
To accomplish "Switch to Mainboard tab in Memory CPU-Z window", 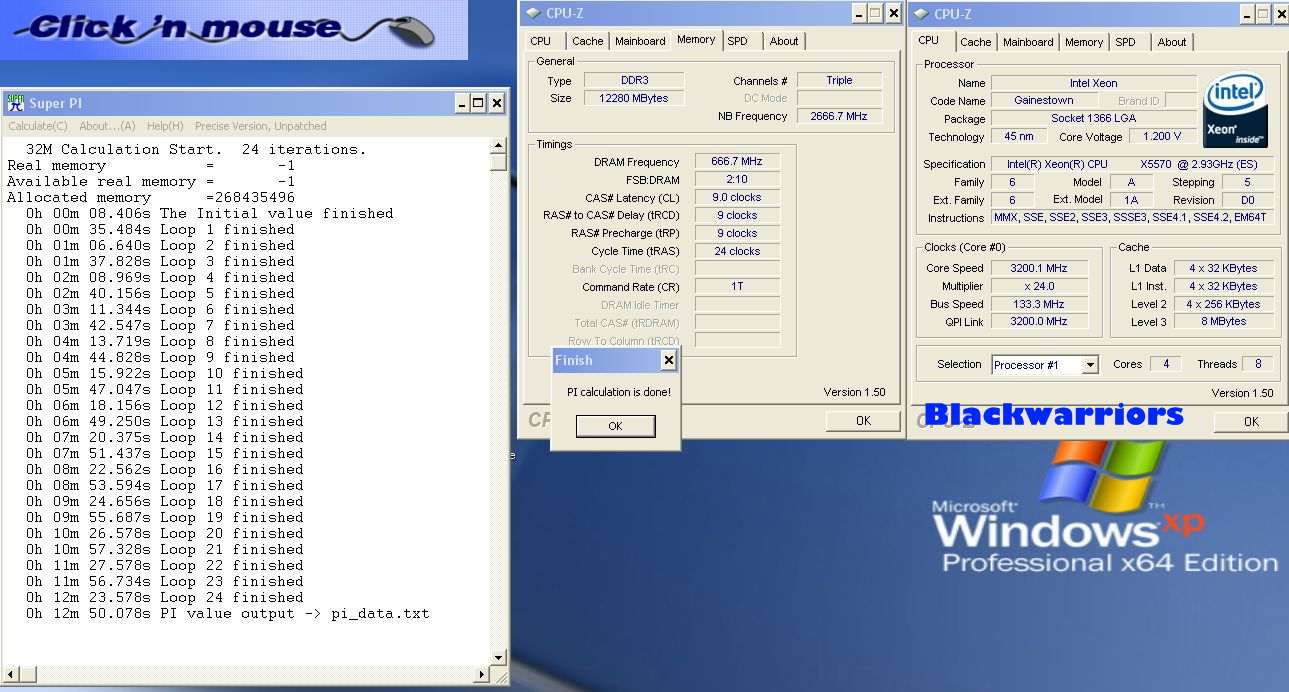I will (x=640, y=41).
